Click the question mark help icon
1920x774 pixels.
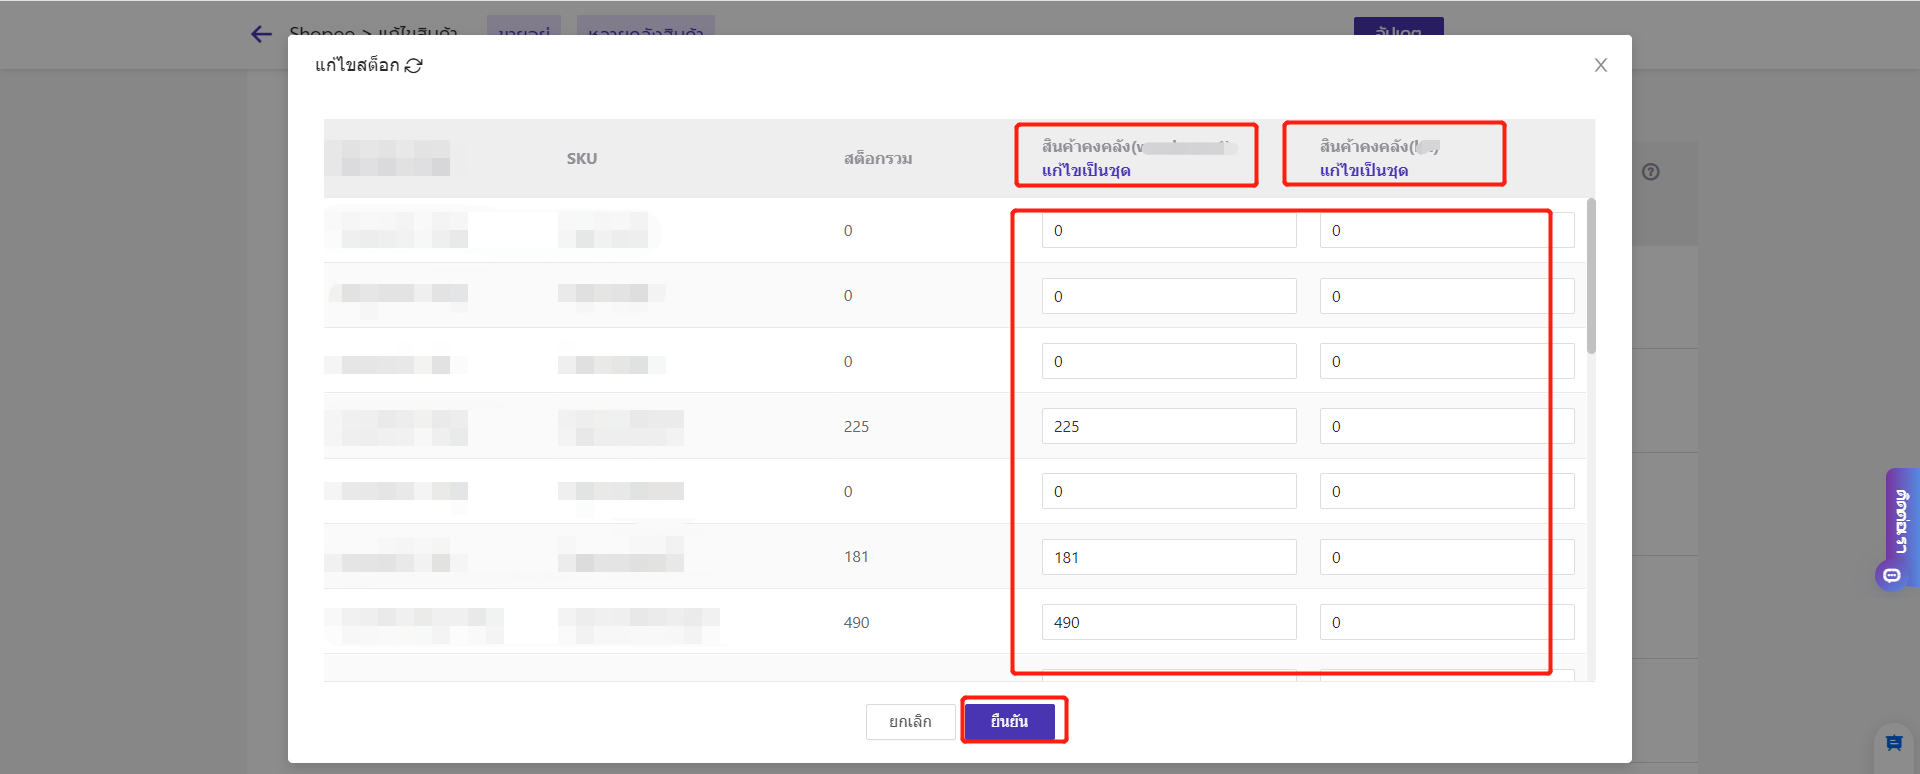pos(1650,172)
